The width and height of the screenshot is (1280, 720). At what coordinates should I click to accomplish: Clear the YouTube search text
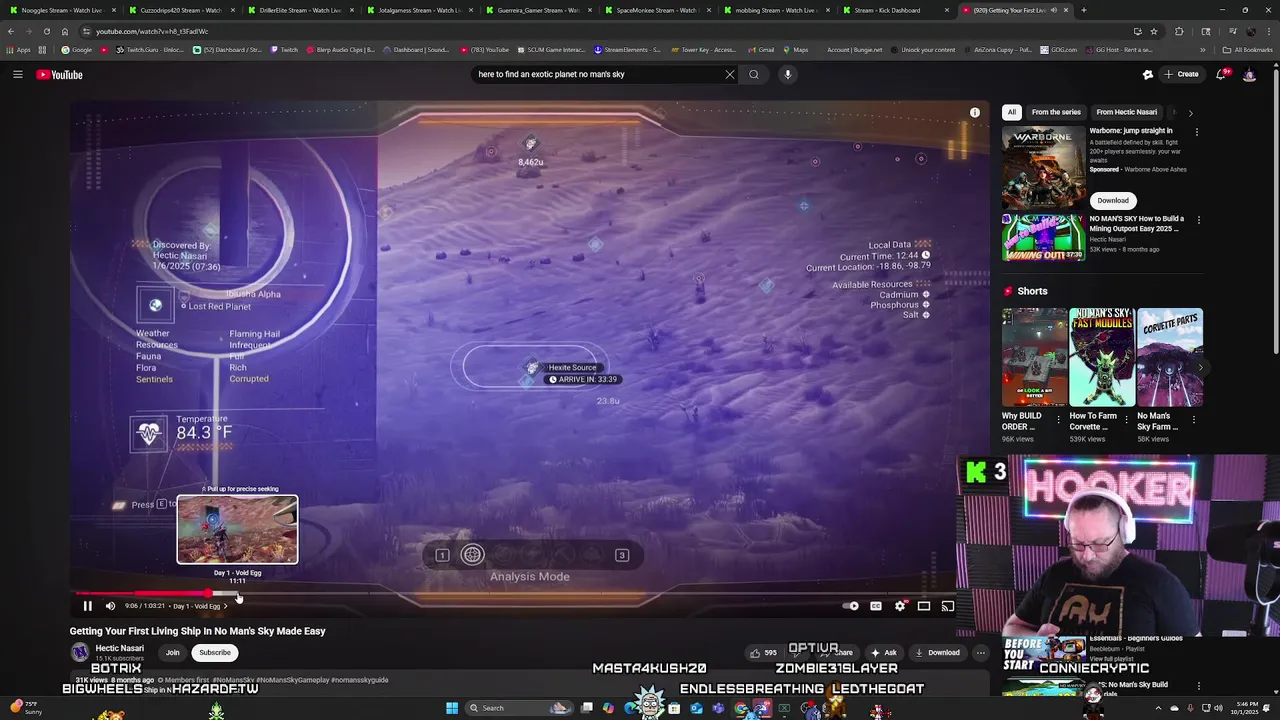(730, 74)
